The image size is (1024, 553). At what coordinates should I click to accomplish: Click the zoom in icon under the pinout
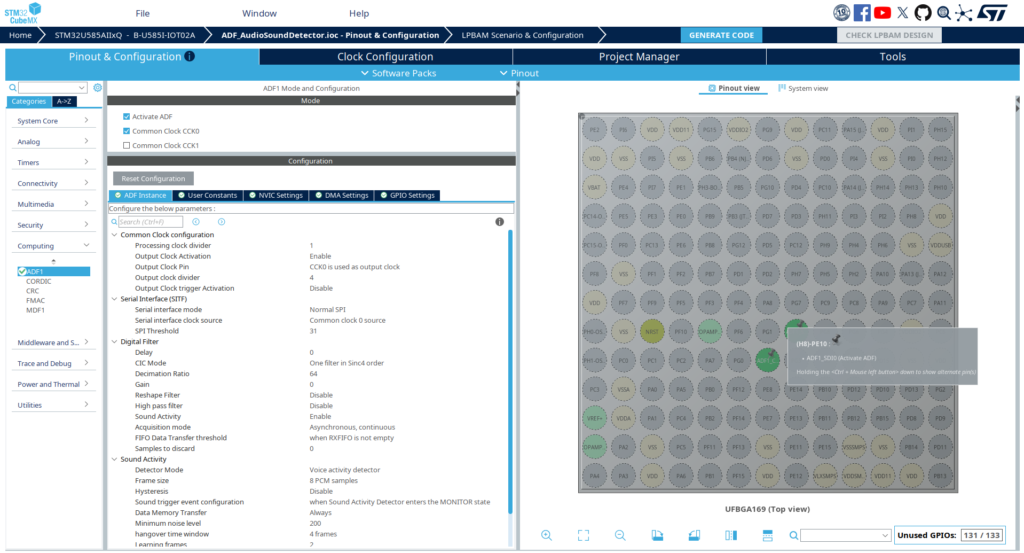point(546,536)
